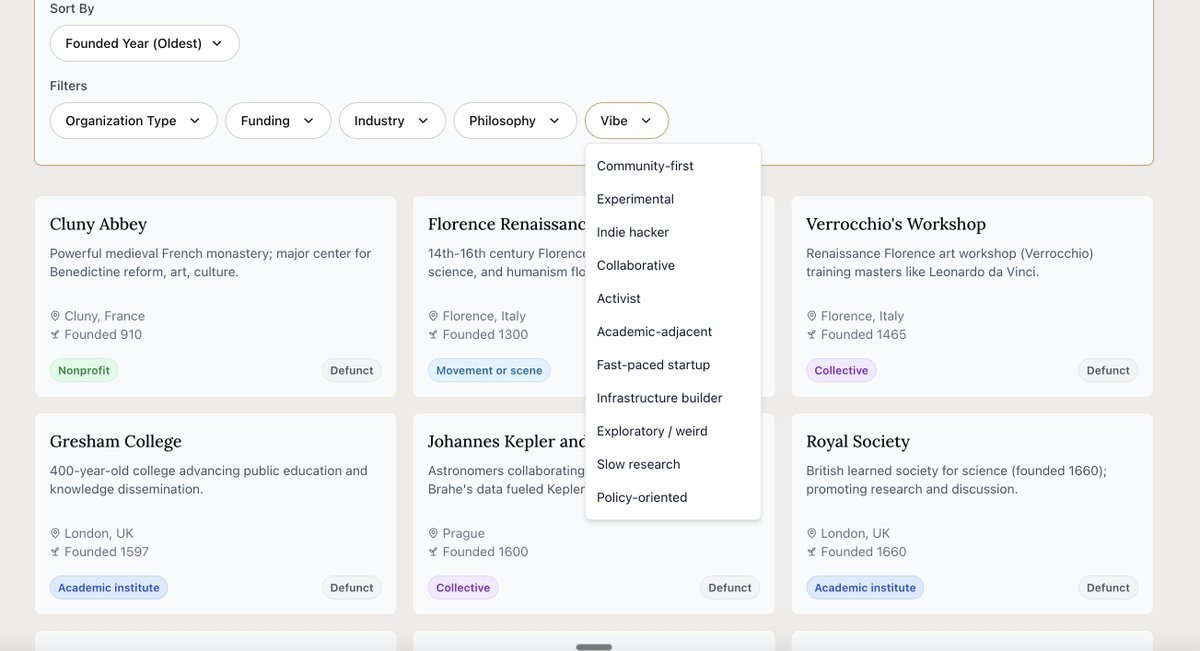Open the Philosophy filter dropdown
The image size is (1200, 651).
[514, 121]
